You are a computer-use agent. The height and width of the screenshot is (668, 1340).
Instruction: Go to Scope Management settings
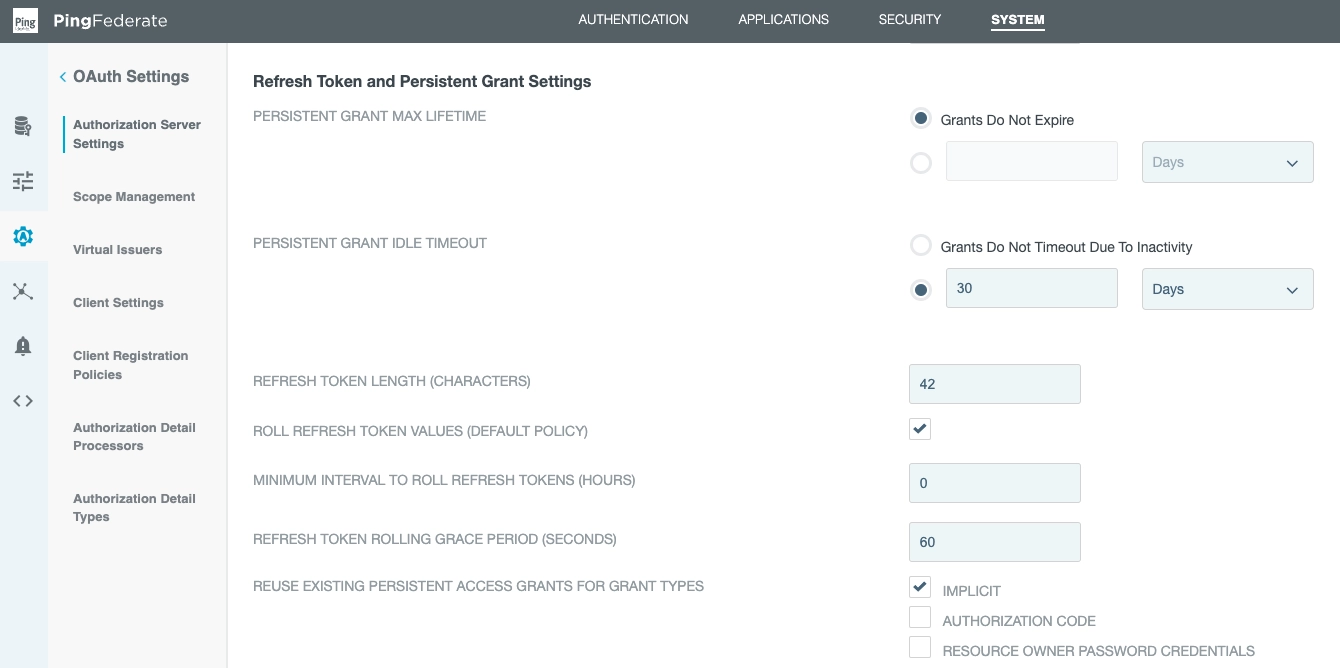pyautogui.click(x=134, y=197)
